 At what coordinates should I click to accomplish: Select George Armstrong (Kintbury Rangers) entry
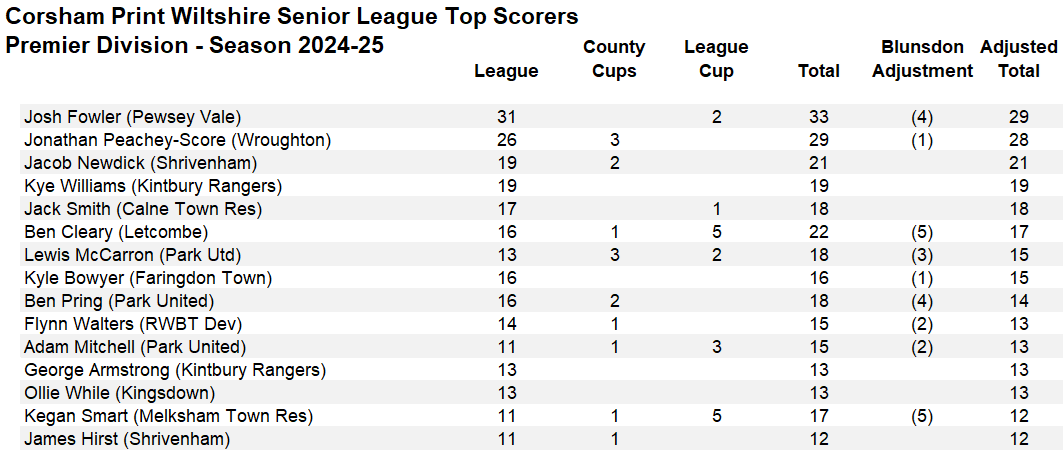[174, 370]
